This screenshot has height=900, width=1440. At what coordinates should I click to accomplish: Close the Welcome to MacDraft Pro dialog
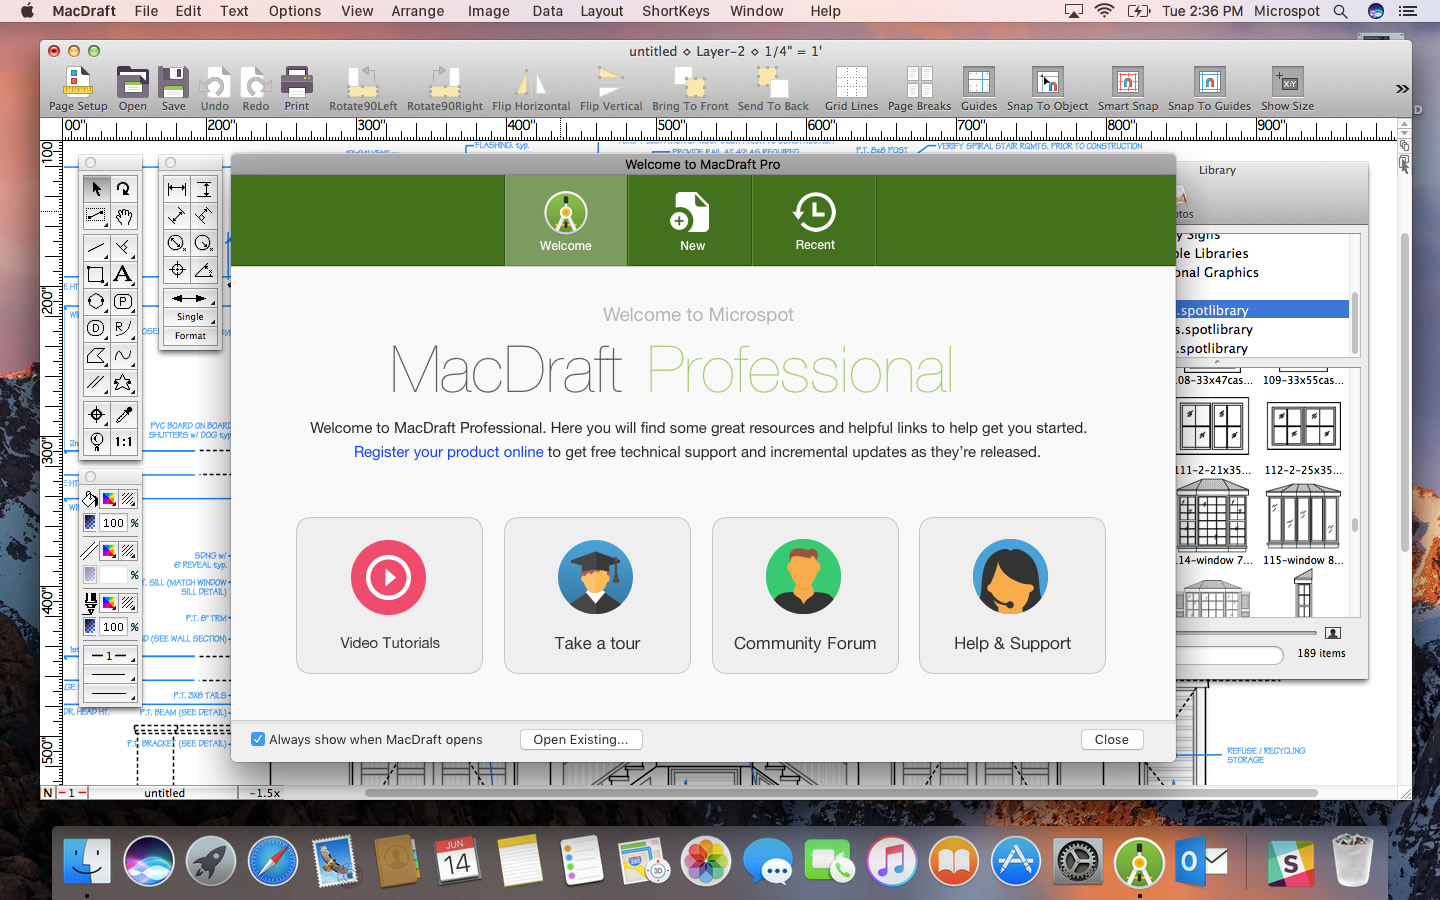(x=1111, y=739)
